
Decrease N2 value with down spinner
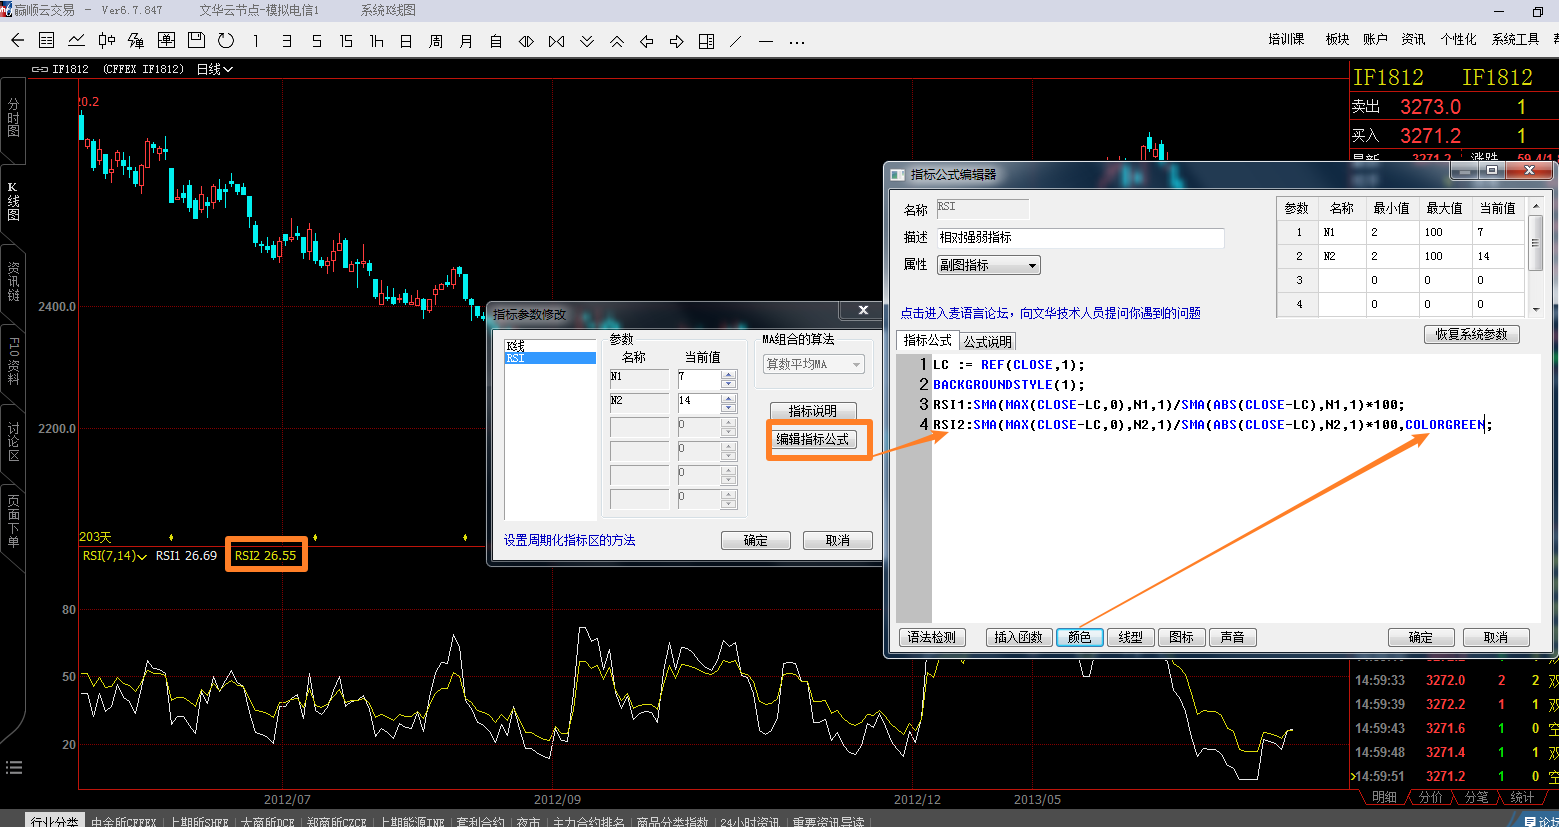tap(728, 408)
